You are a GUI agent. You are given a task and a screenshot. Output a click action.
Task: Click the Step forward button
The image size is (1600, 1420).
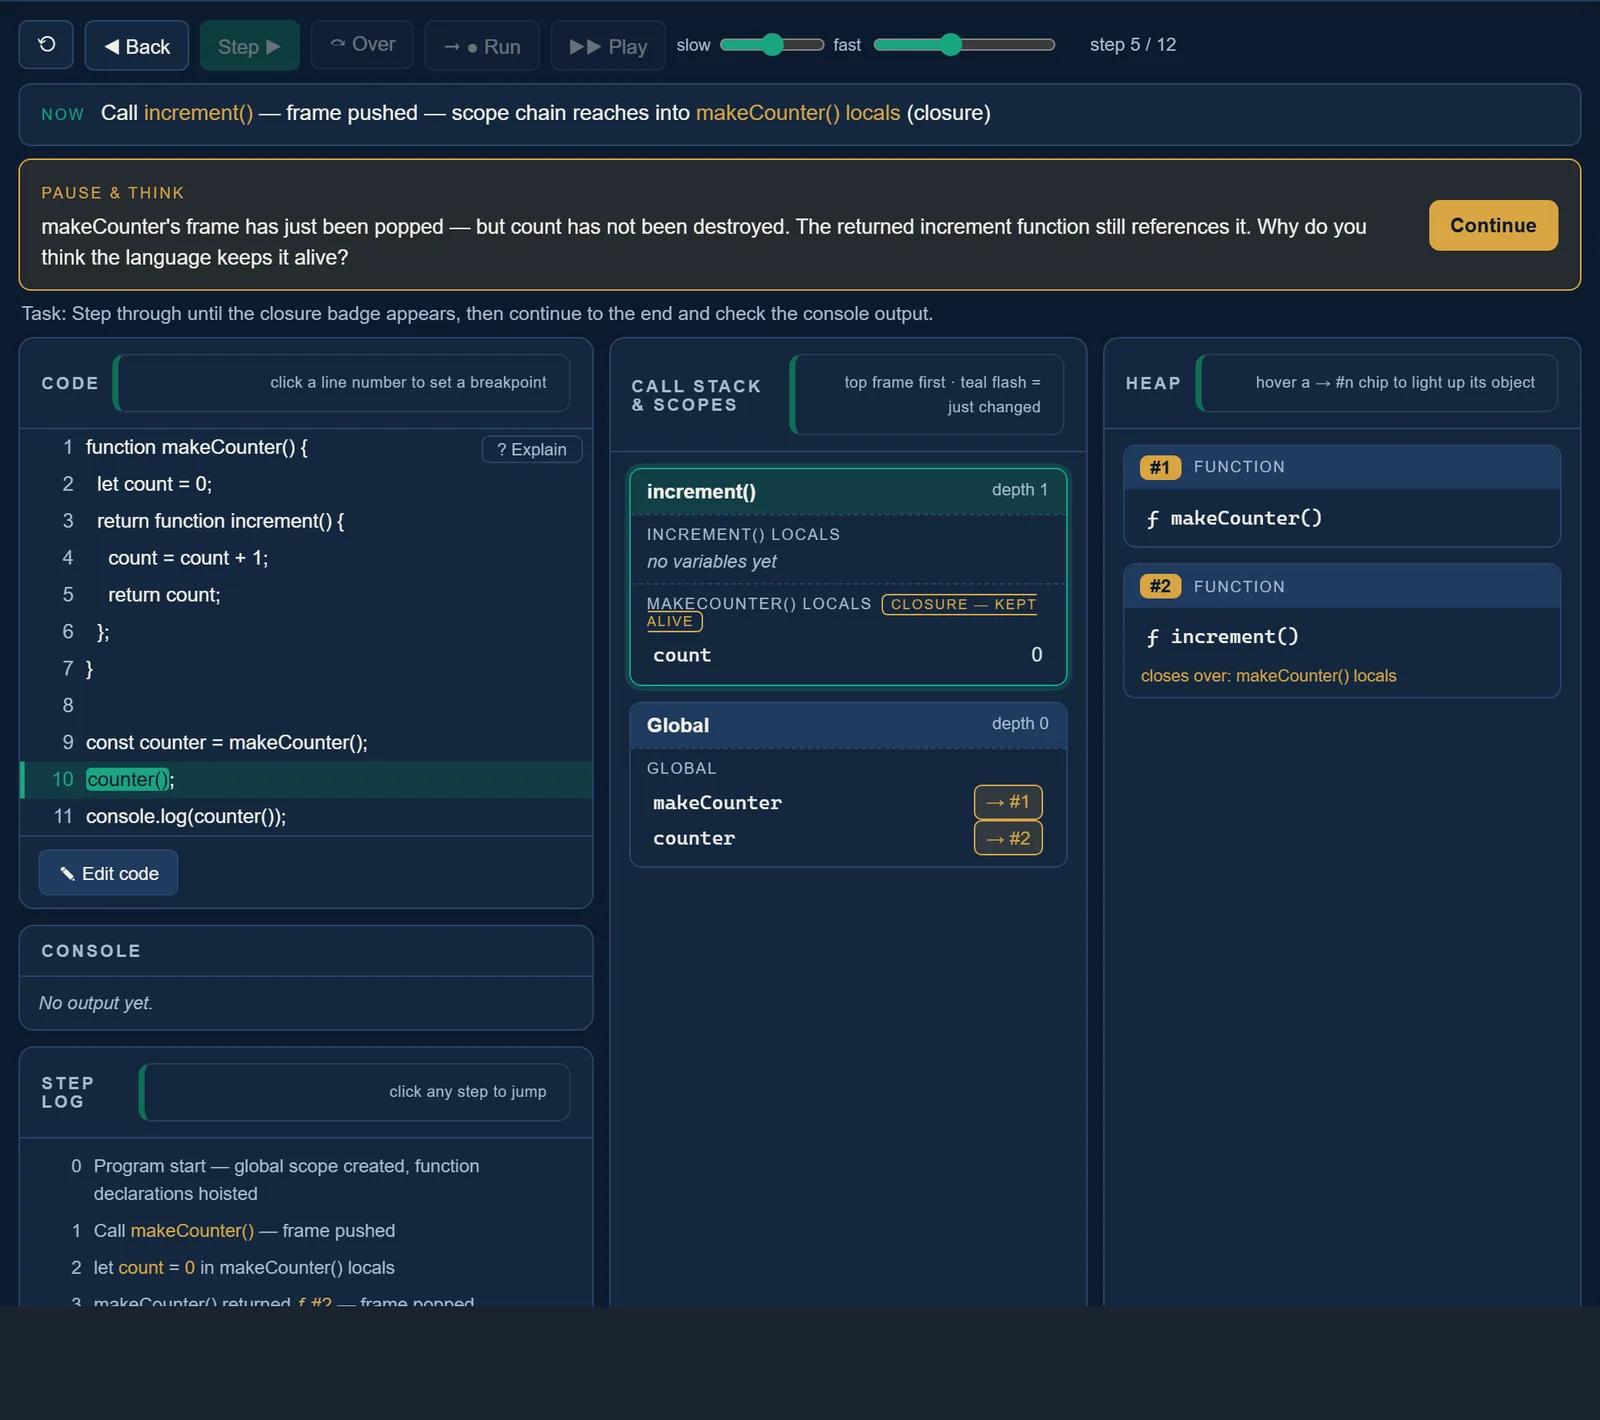(249, 46)
